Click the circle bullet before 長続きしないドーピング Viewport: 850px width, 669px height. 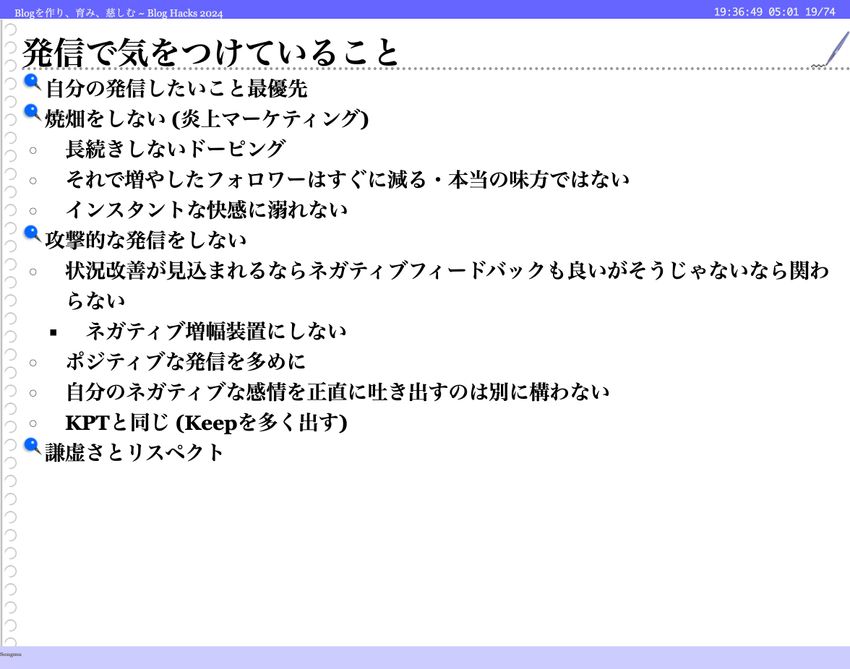point(33,150)
